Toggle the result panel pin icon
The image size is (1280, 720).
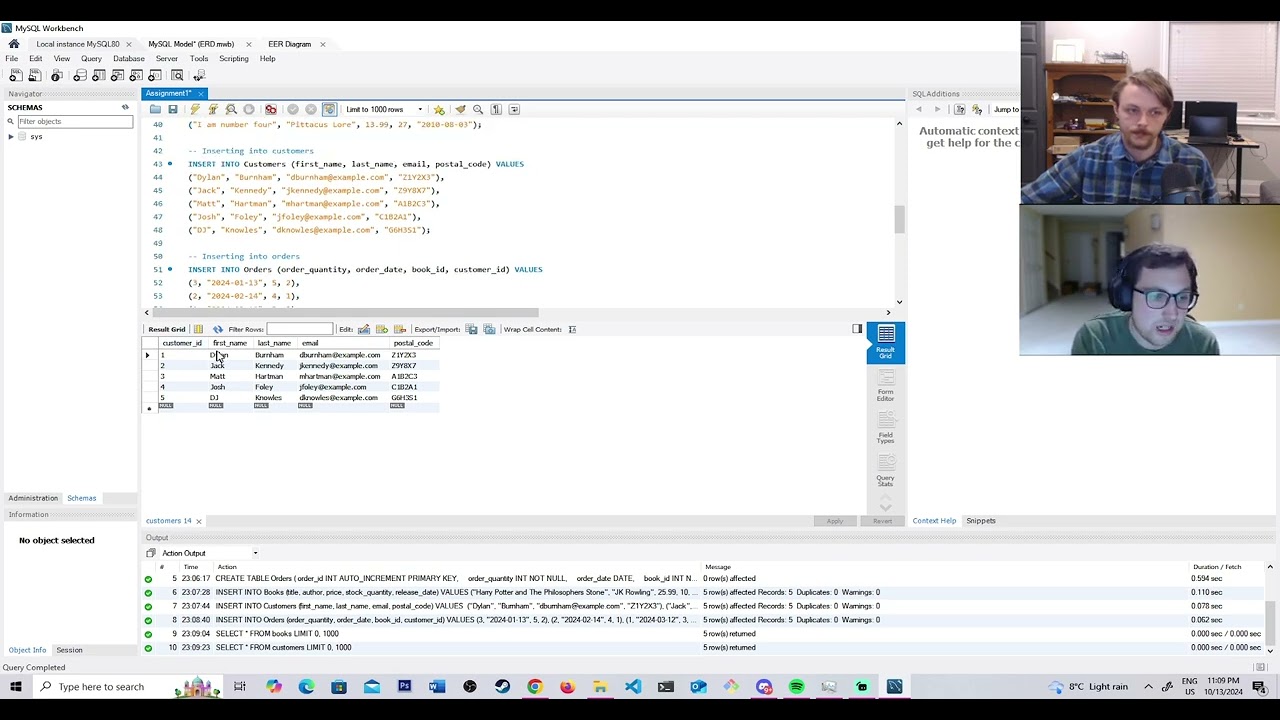pyautogui.click(x=857, y=329)
